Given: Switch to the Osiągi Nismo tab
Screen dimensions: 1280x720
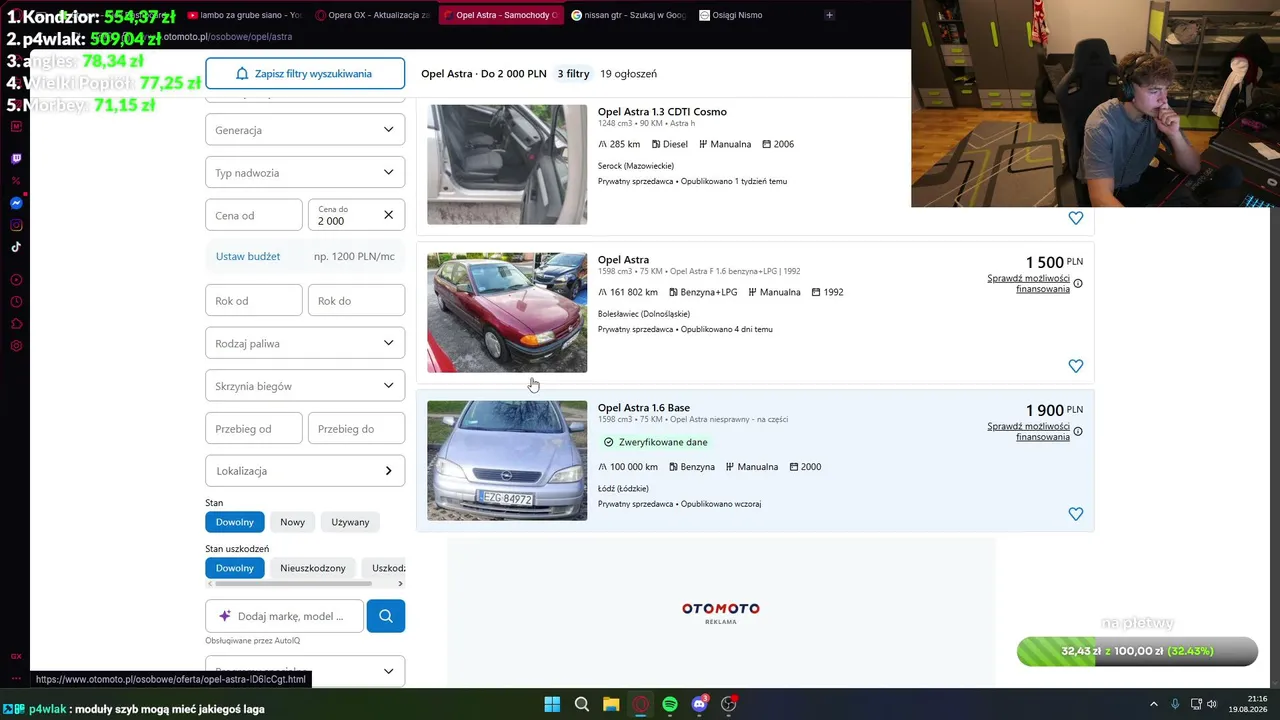Looking at the screenshot, I should (756, 15).
